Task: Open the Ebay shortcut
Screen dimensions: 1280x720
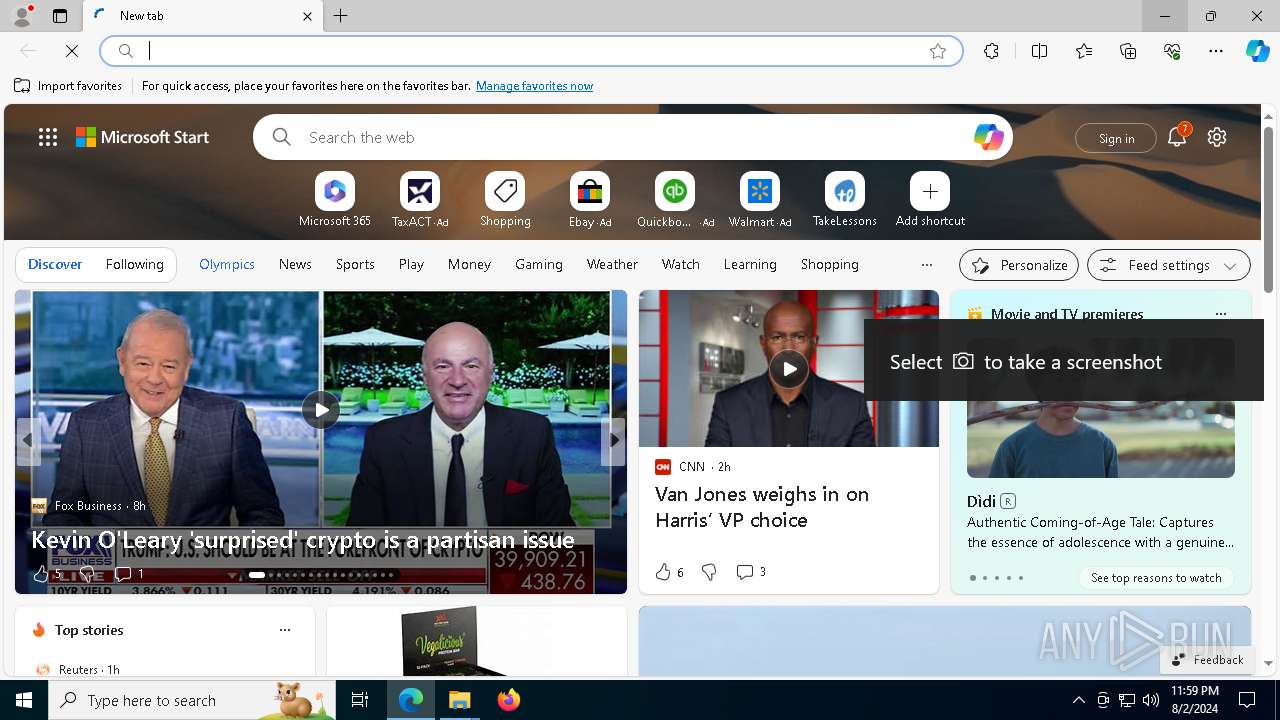Action: [x=590, y=200]
